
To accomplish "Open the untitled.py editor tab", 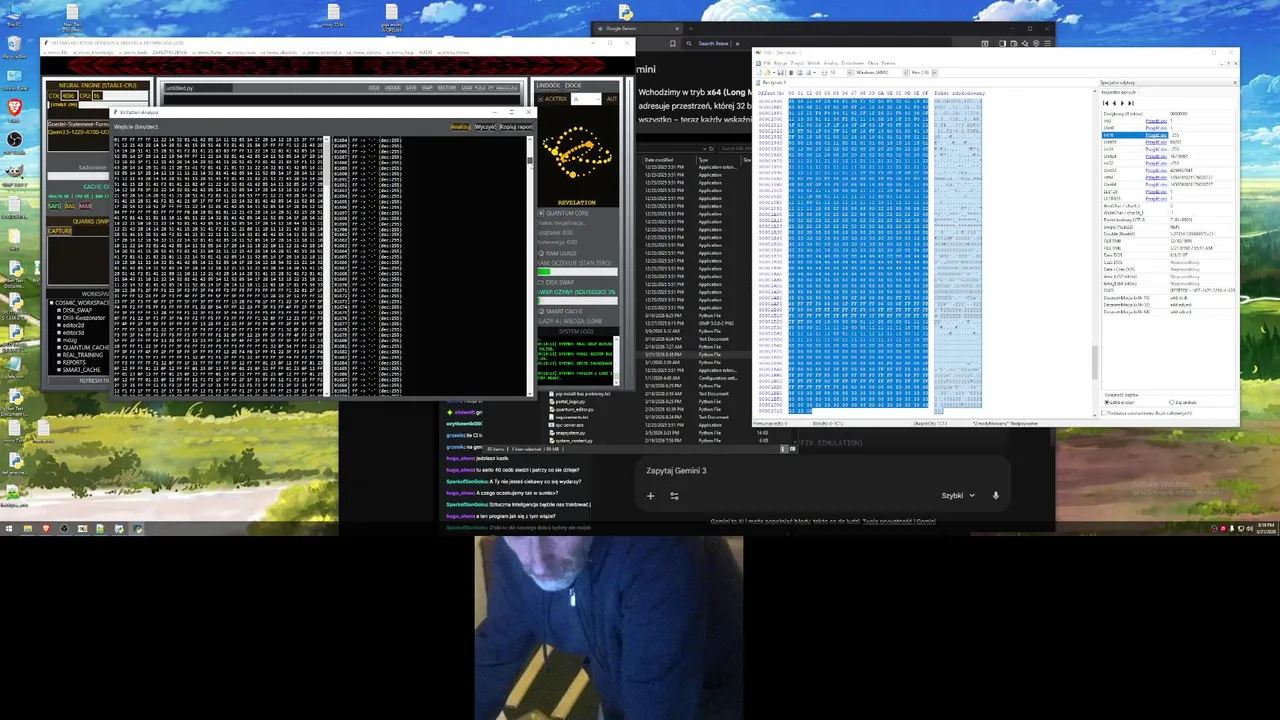I will pyautogui.click(x=199, y=88).
